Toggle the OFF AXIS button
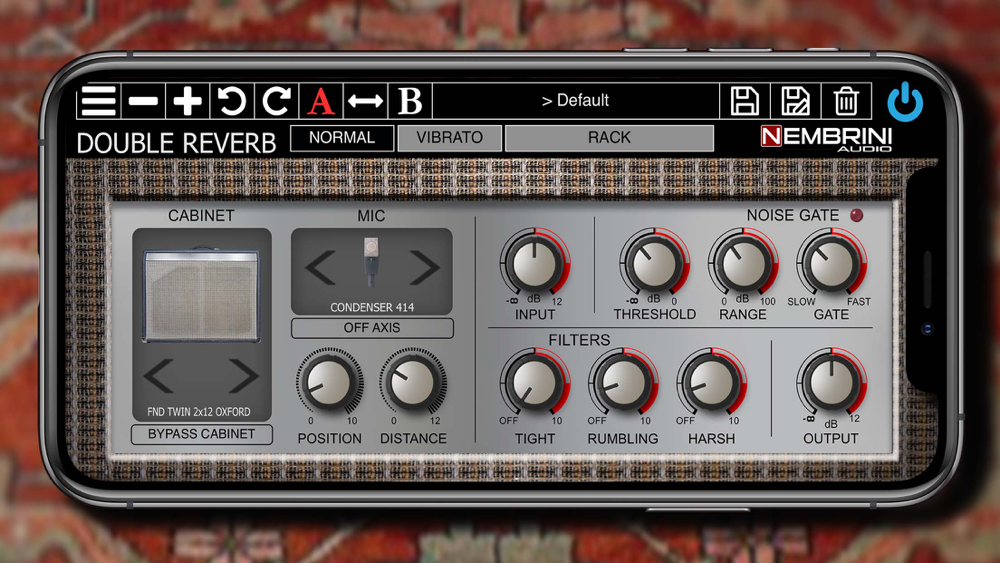Viewport: 1000px width, 563px height. (x=372, y=328)
